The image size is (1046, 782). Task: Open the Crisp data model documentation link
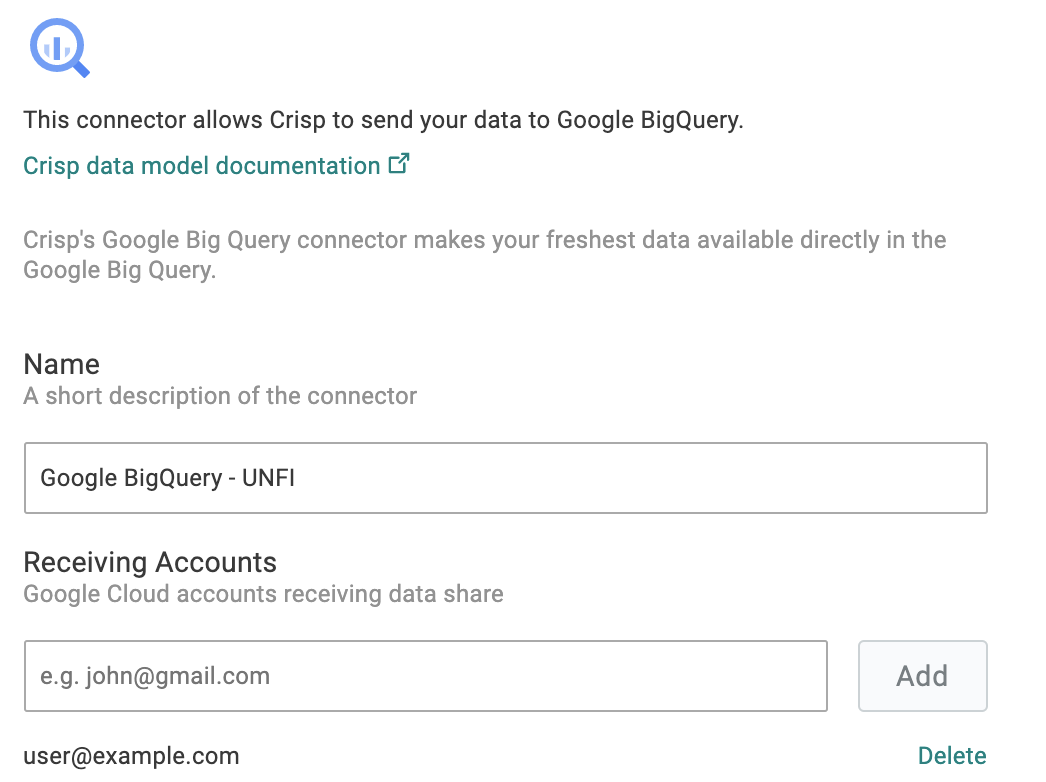201,165
